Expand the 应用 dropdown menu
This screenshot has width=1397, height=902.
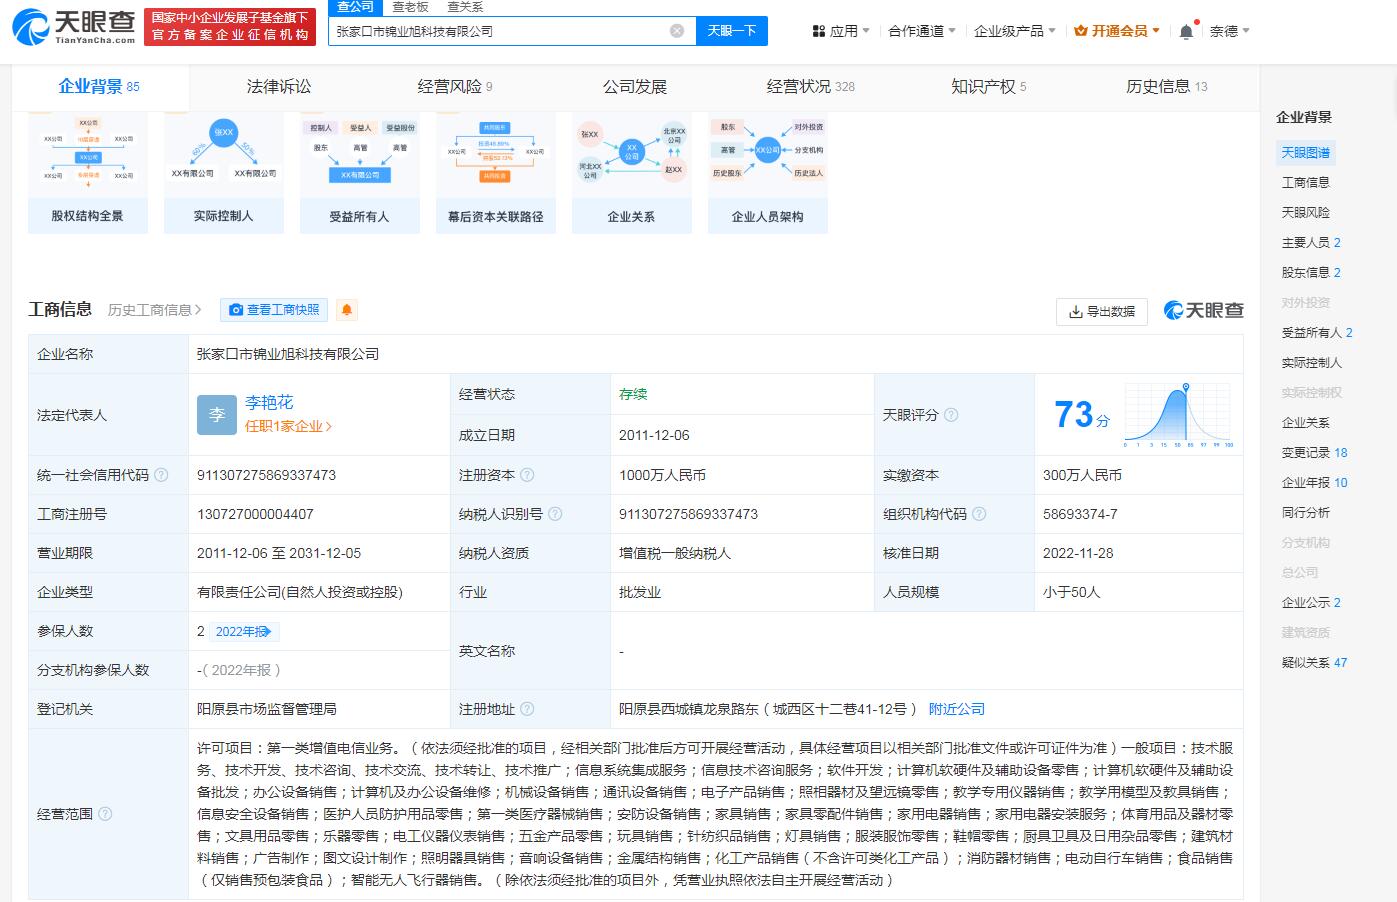coord(841,31)
